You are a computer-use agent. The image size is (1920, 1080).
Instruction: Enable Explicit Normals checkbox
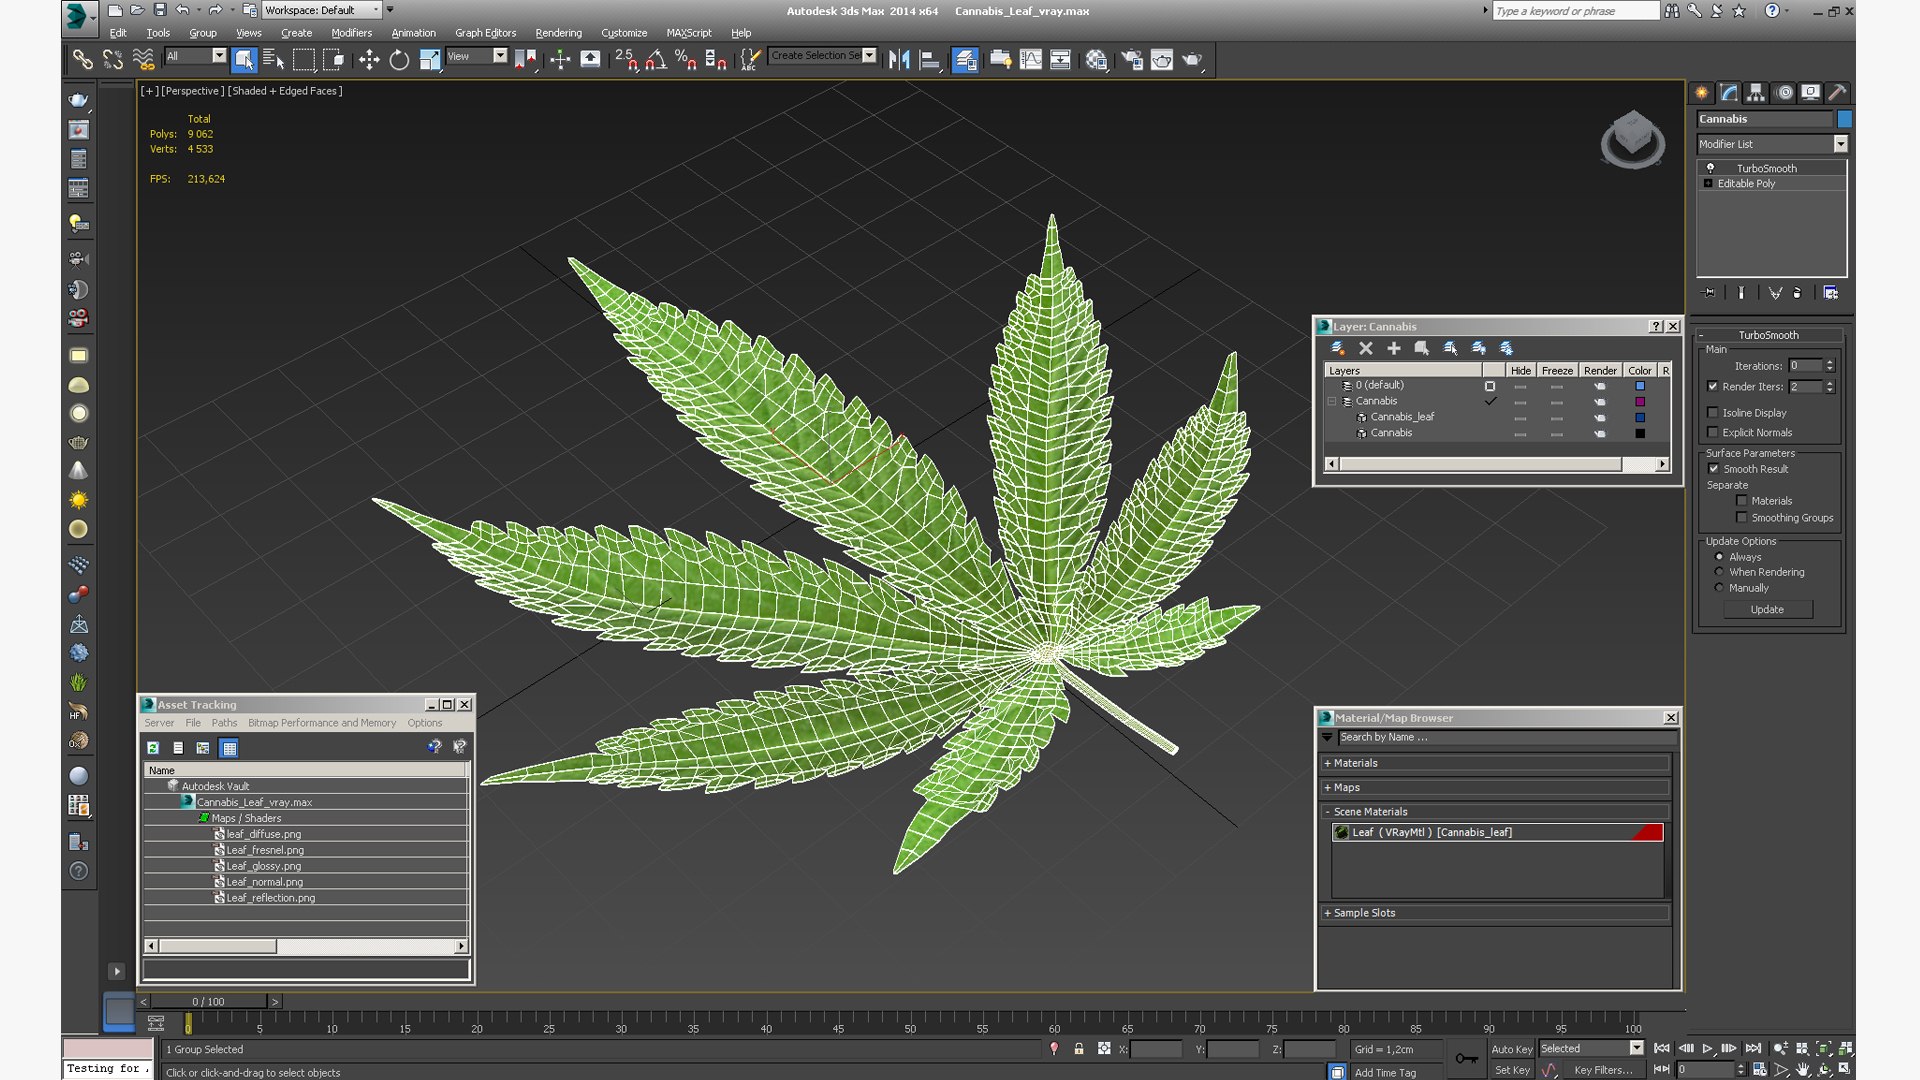pyautogui.click(x=1713, y=433)
